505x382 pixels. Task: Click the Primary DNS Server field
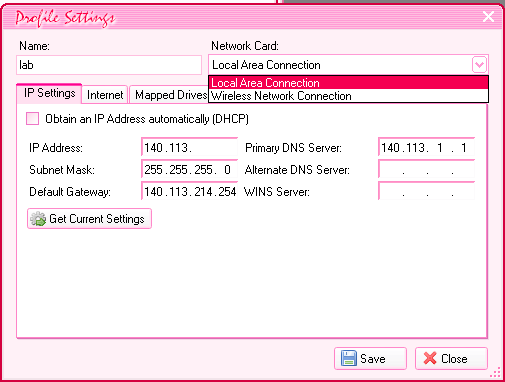(426, 147)
